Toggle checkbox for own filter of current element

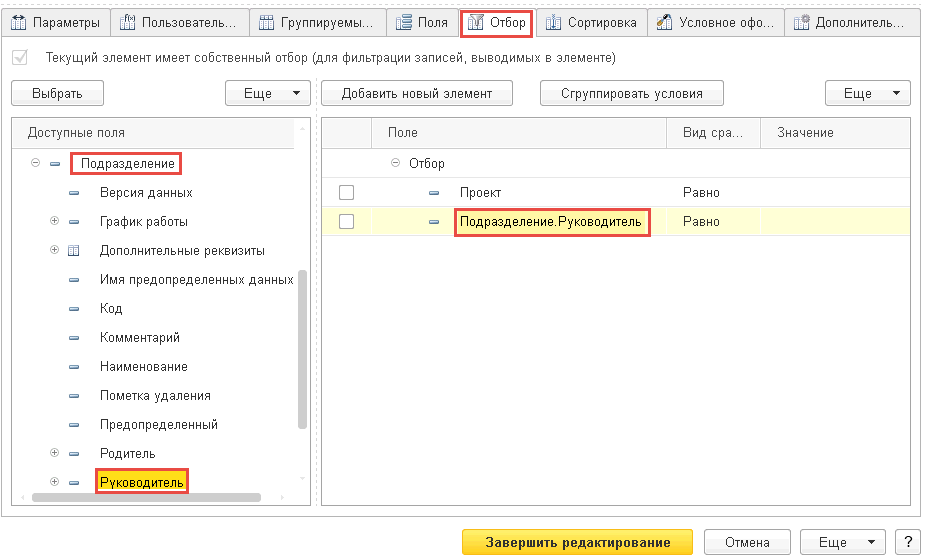[x=20, y=57]
